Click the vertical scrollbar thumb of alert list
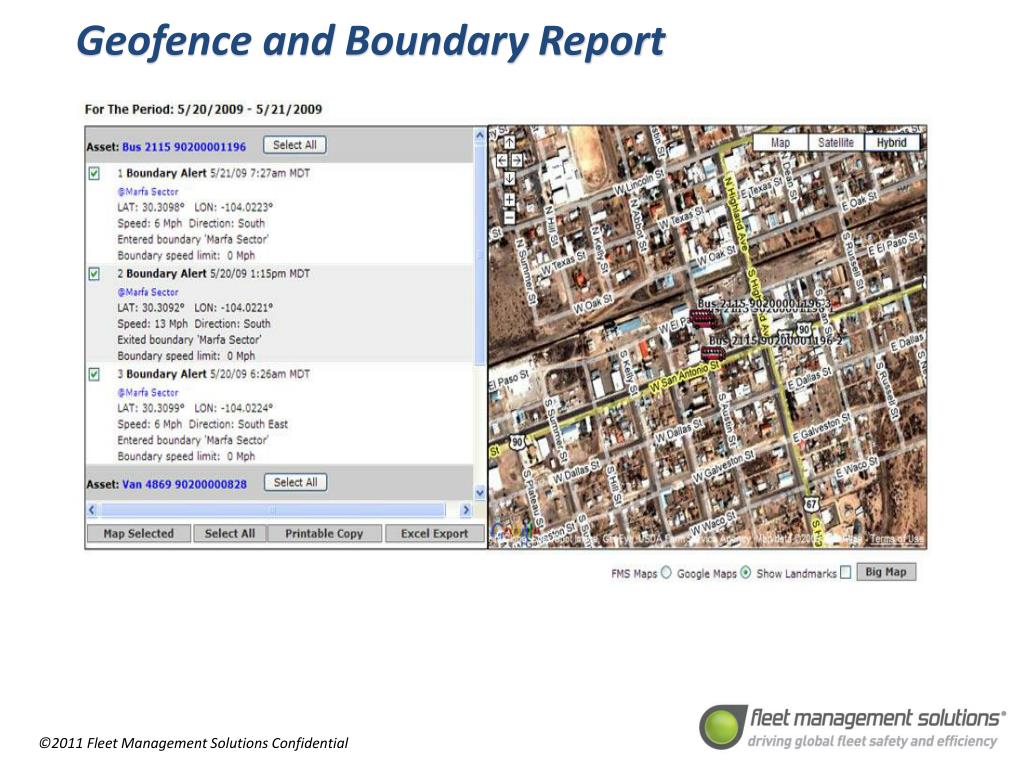Screen dimensions: 1024x768 tap(480, 255)
